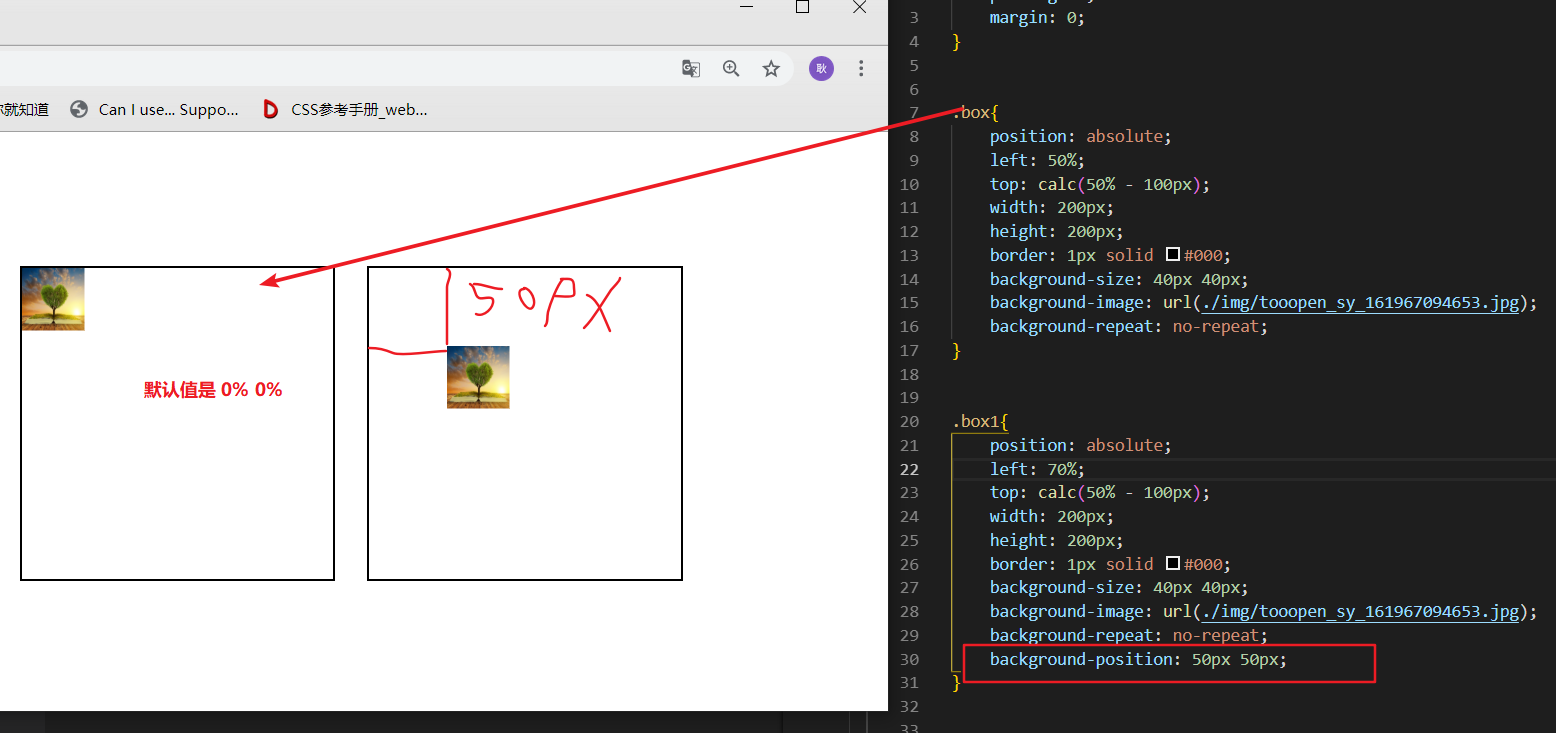This screenshot has height=733, width=1556.
Task: Open the "Can I use... Suppo..." bookmark
Action: coord(155,110)
